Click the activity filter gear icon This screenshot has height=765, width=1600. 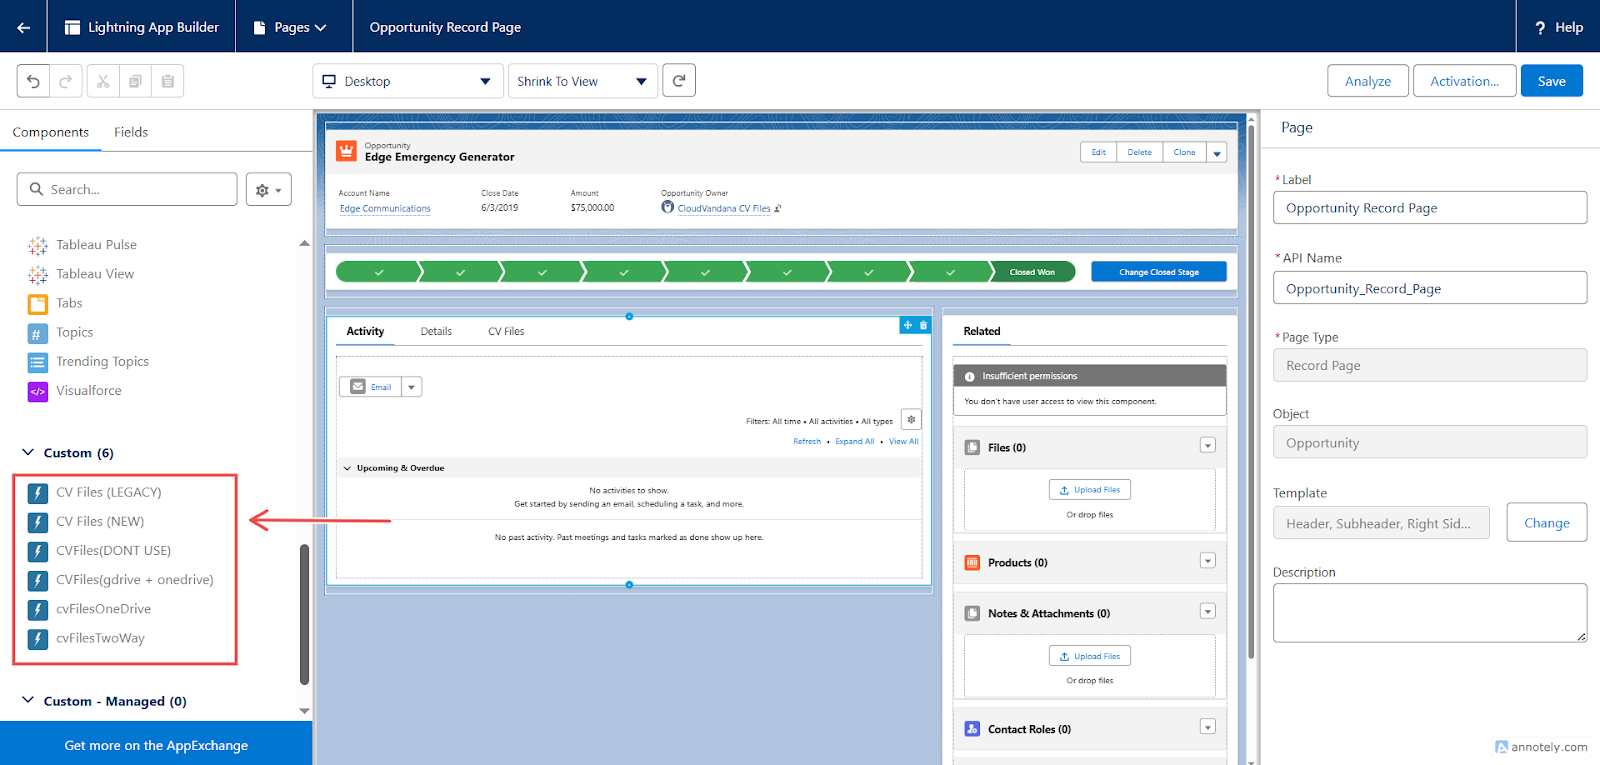911,420
